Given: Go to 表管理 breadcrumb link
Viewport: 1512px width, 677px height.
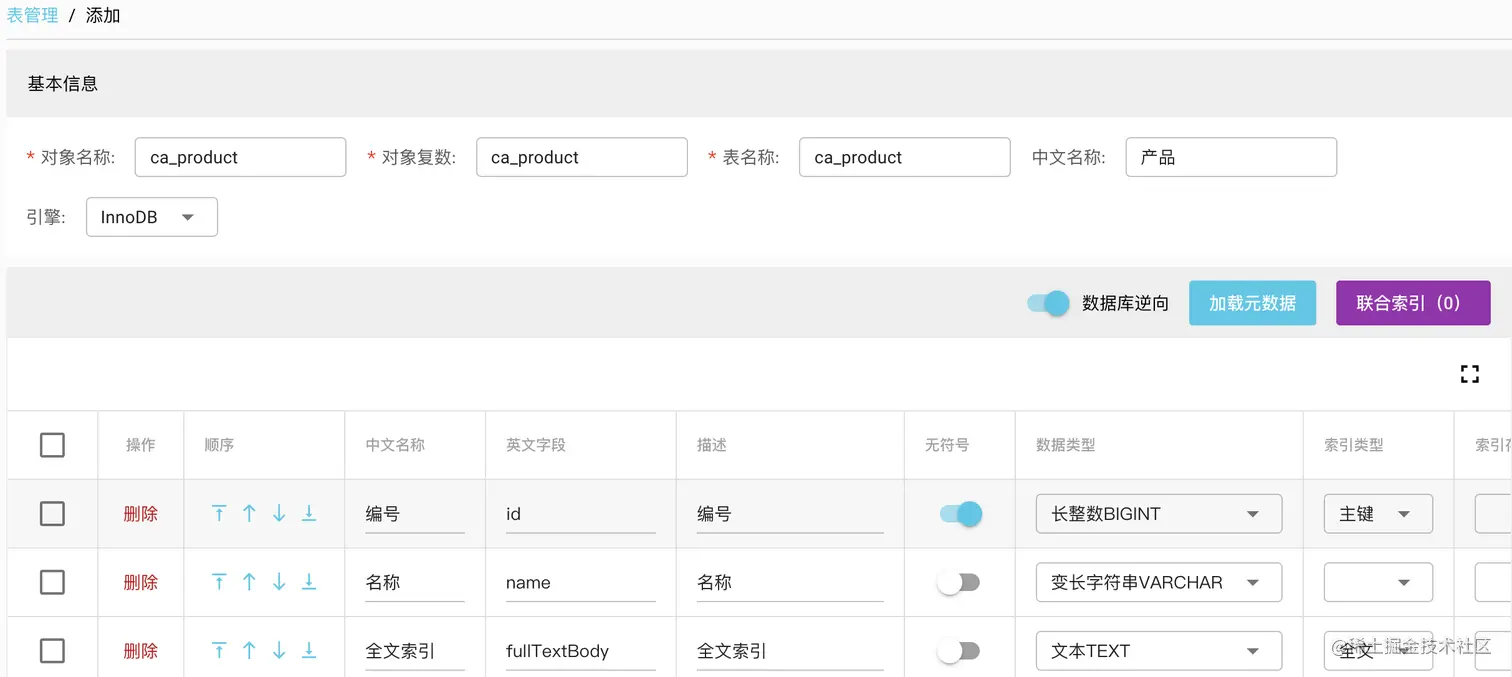Looking at the screenshot, I should pos(32,16).
